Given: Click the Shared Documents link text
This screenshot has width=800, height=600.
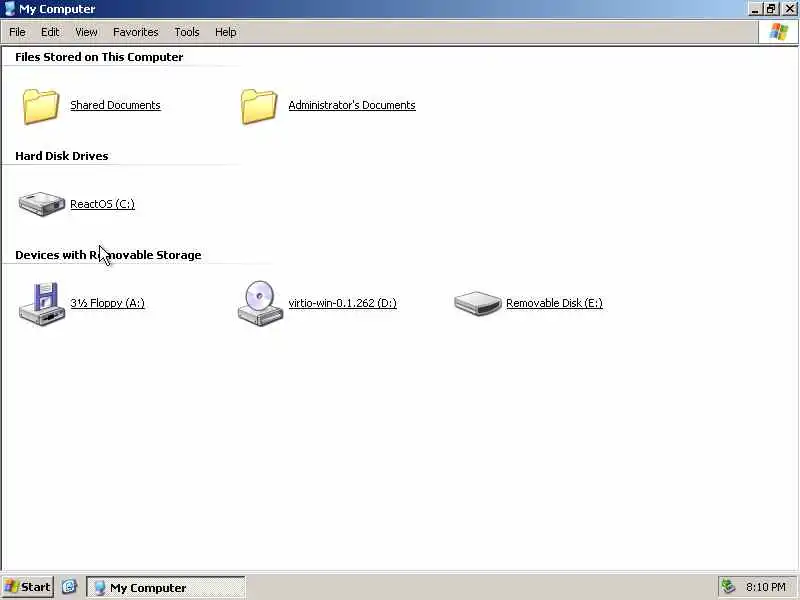Looking at the screenshot, I should point(115,105).
